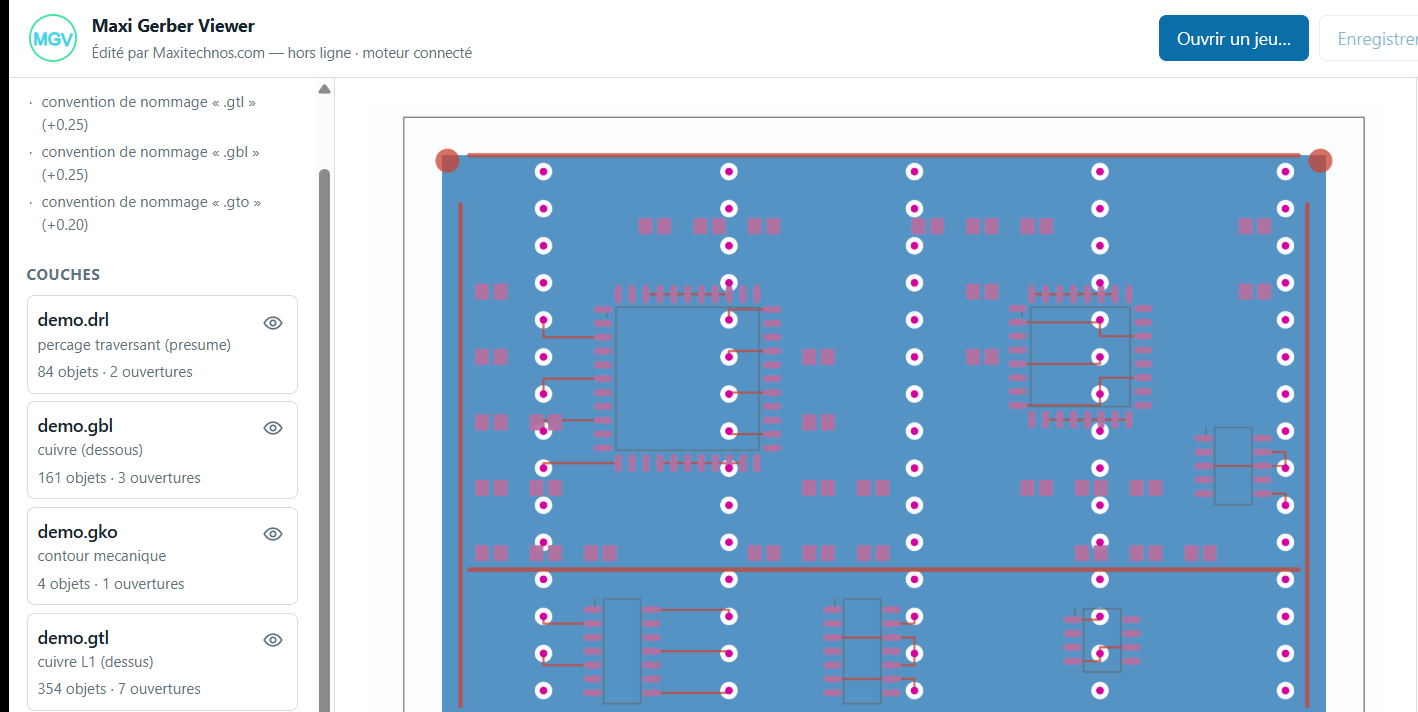
Task: Hide the demo.gko contour layer eye icon
Action: tap(273, 534)
